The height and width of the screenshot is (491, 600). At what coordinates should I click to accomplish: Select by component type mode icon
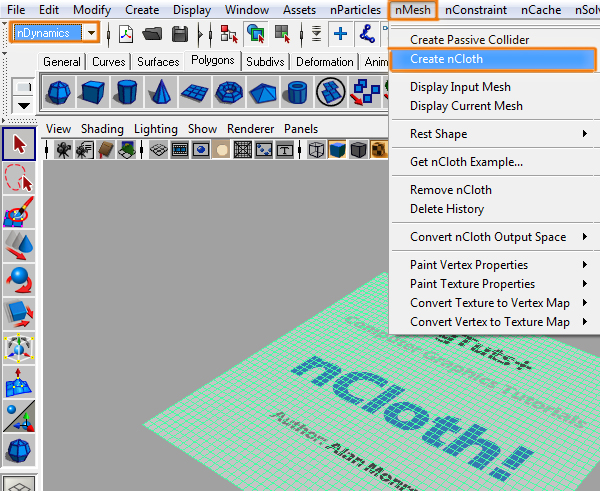click(x=282, y=34)
